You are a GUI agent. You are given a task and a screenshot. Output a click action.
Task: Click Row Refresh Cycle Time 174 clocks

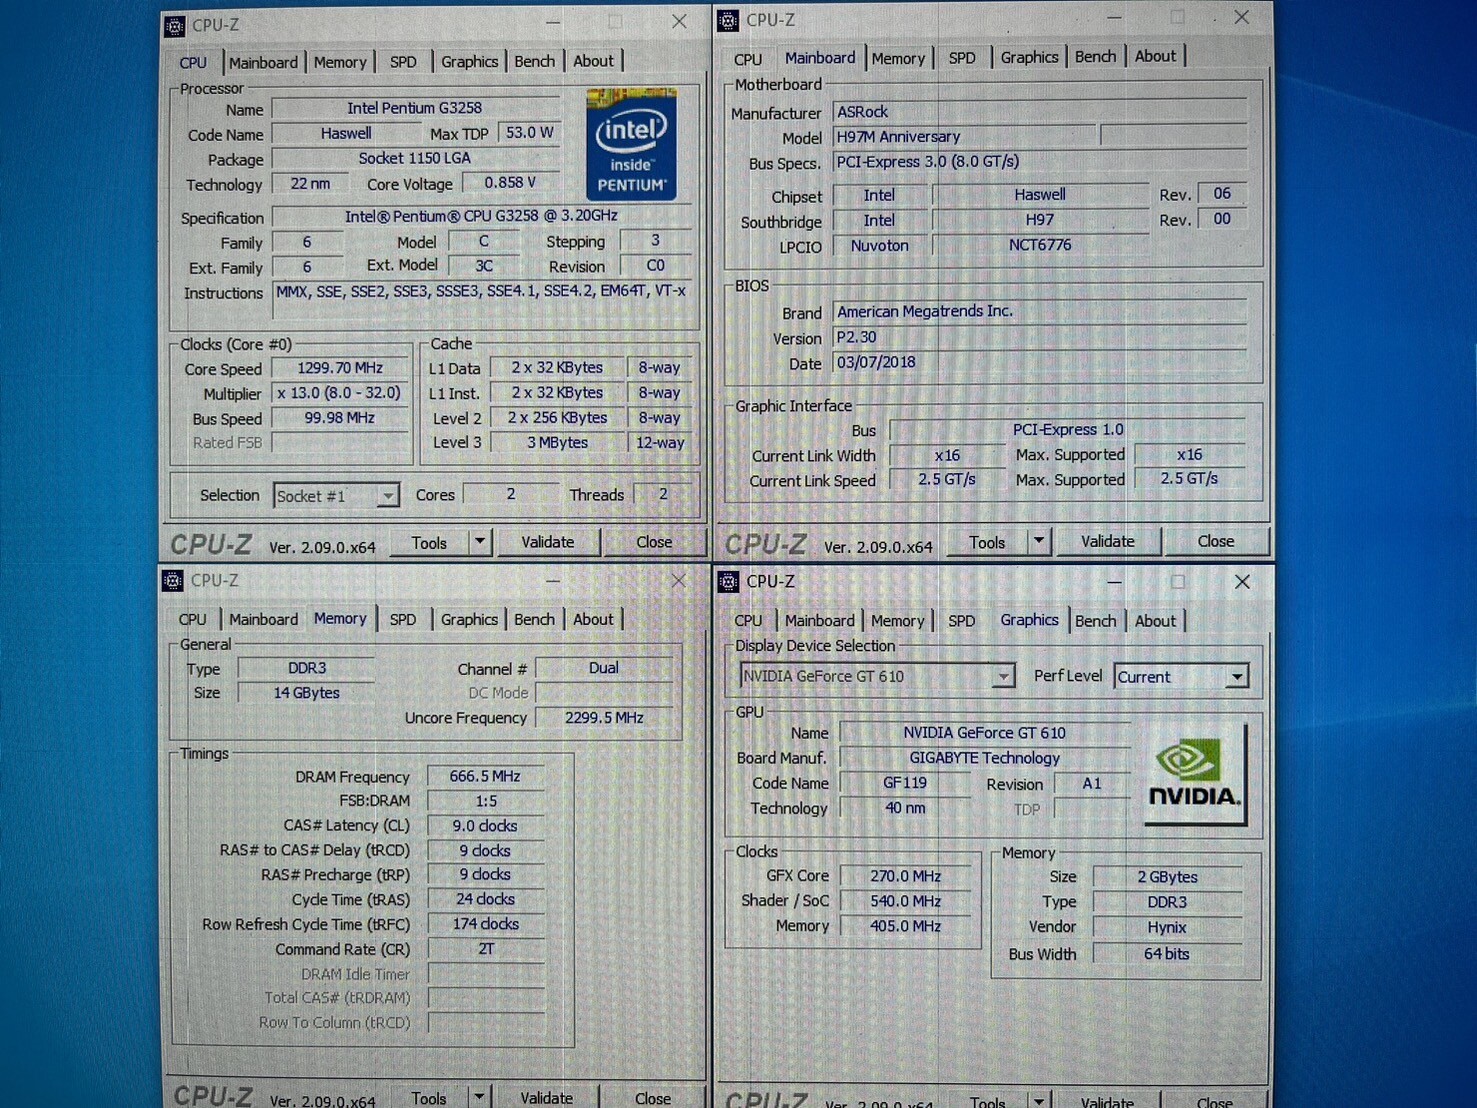pyautogui.click(x=485, y=924)
